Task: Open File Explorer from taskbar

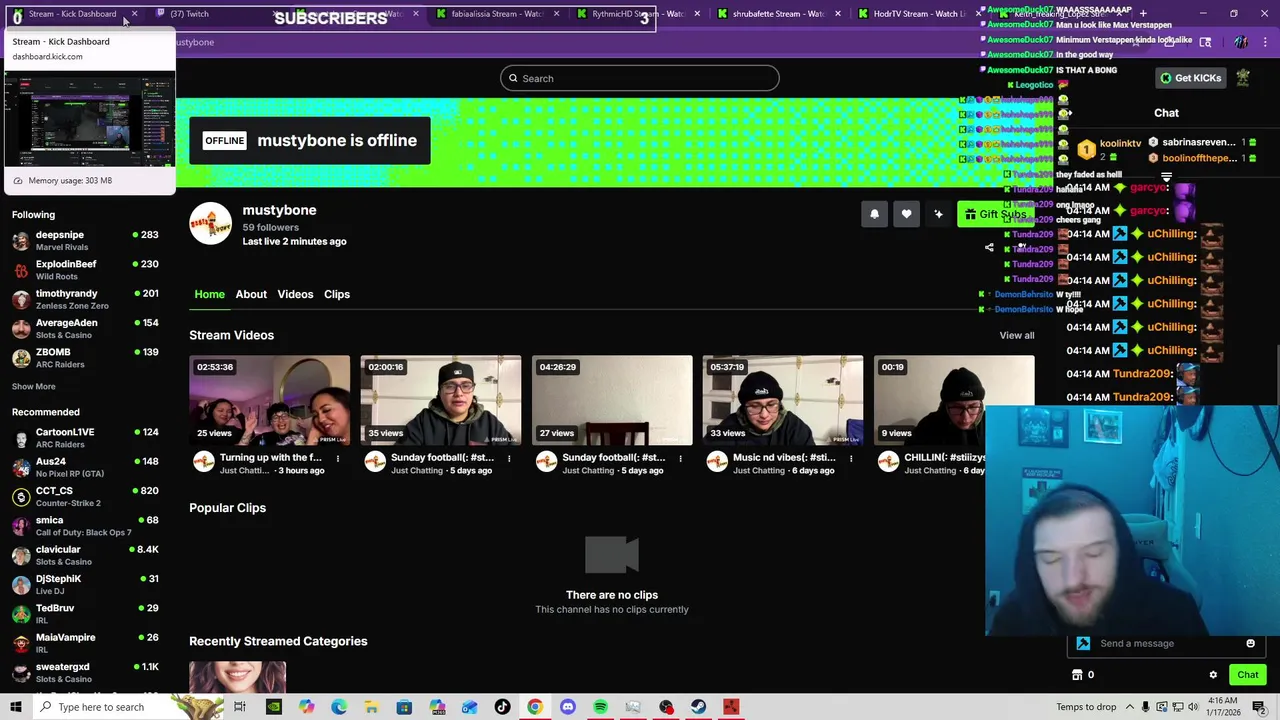Action: (x=371, y=707)
